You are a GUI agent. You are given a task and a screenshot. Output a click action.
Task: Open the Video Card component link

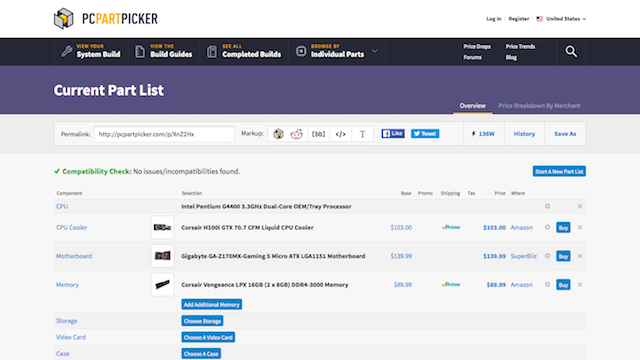click(71, 337)
